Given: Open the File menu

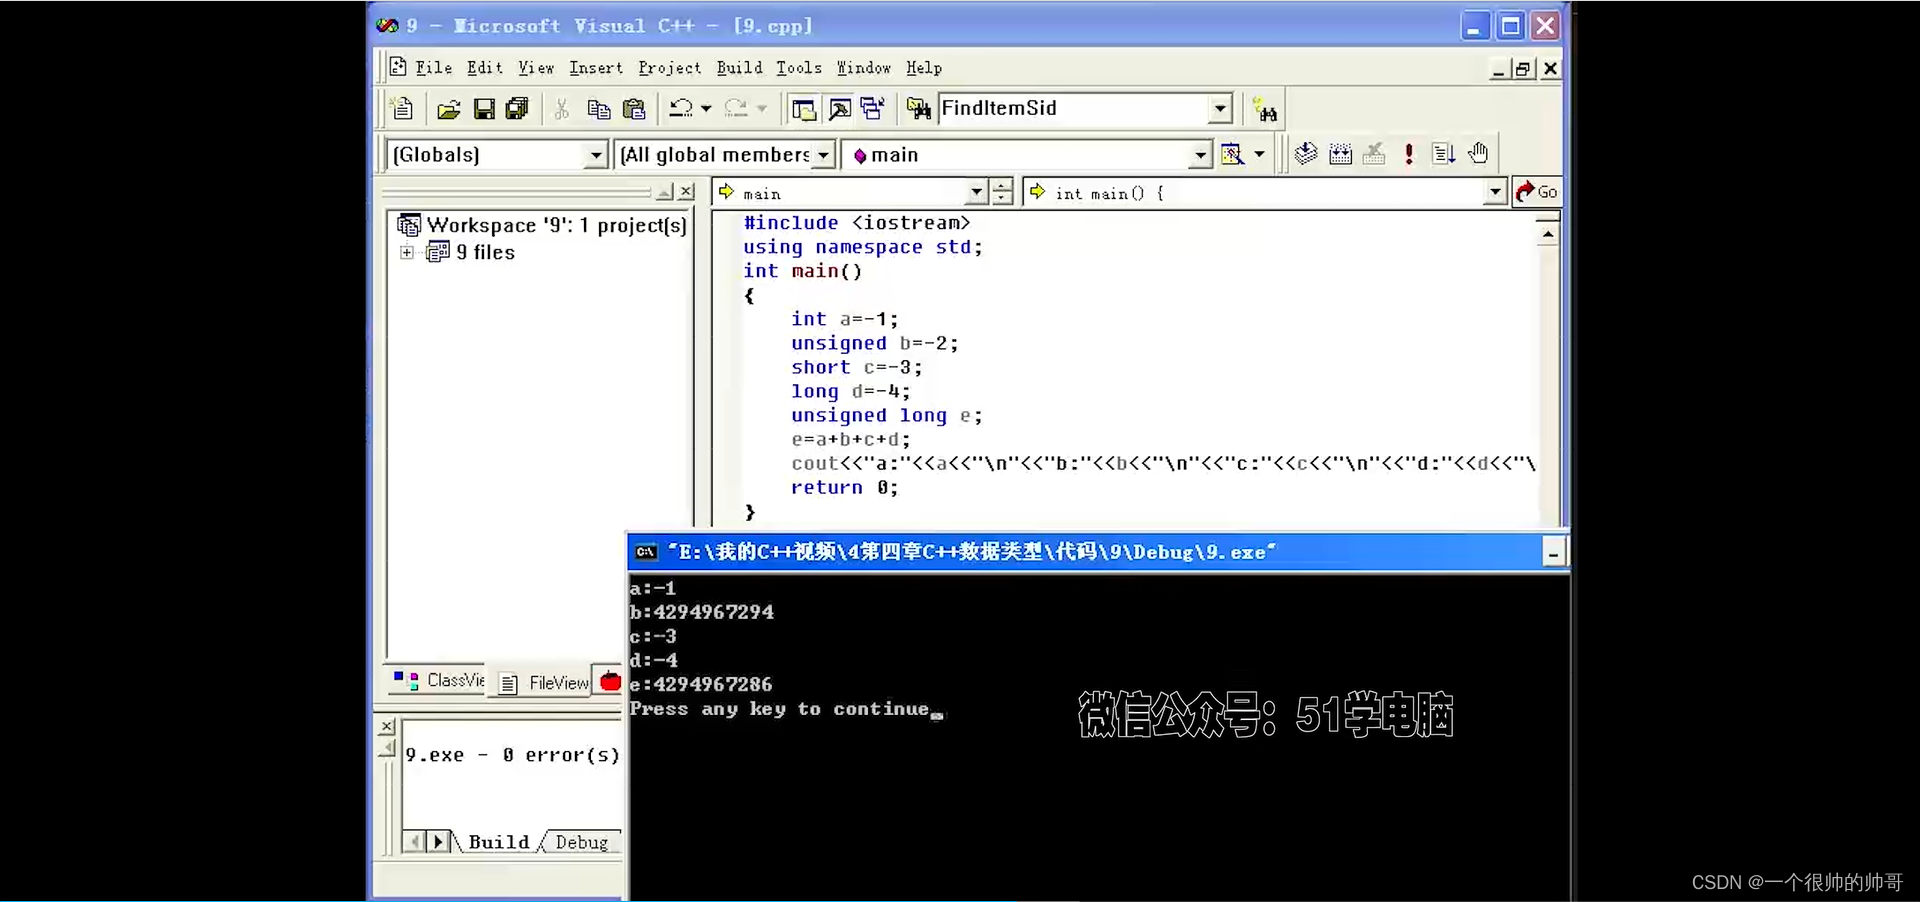Looking at the screenshot, I should point(434,68).
